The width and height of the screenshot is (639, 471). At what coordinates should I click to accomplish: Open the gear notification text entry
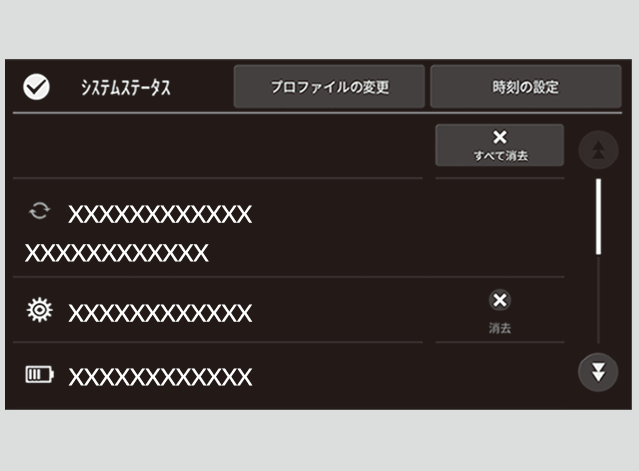tap(160, 313)
